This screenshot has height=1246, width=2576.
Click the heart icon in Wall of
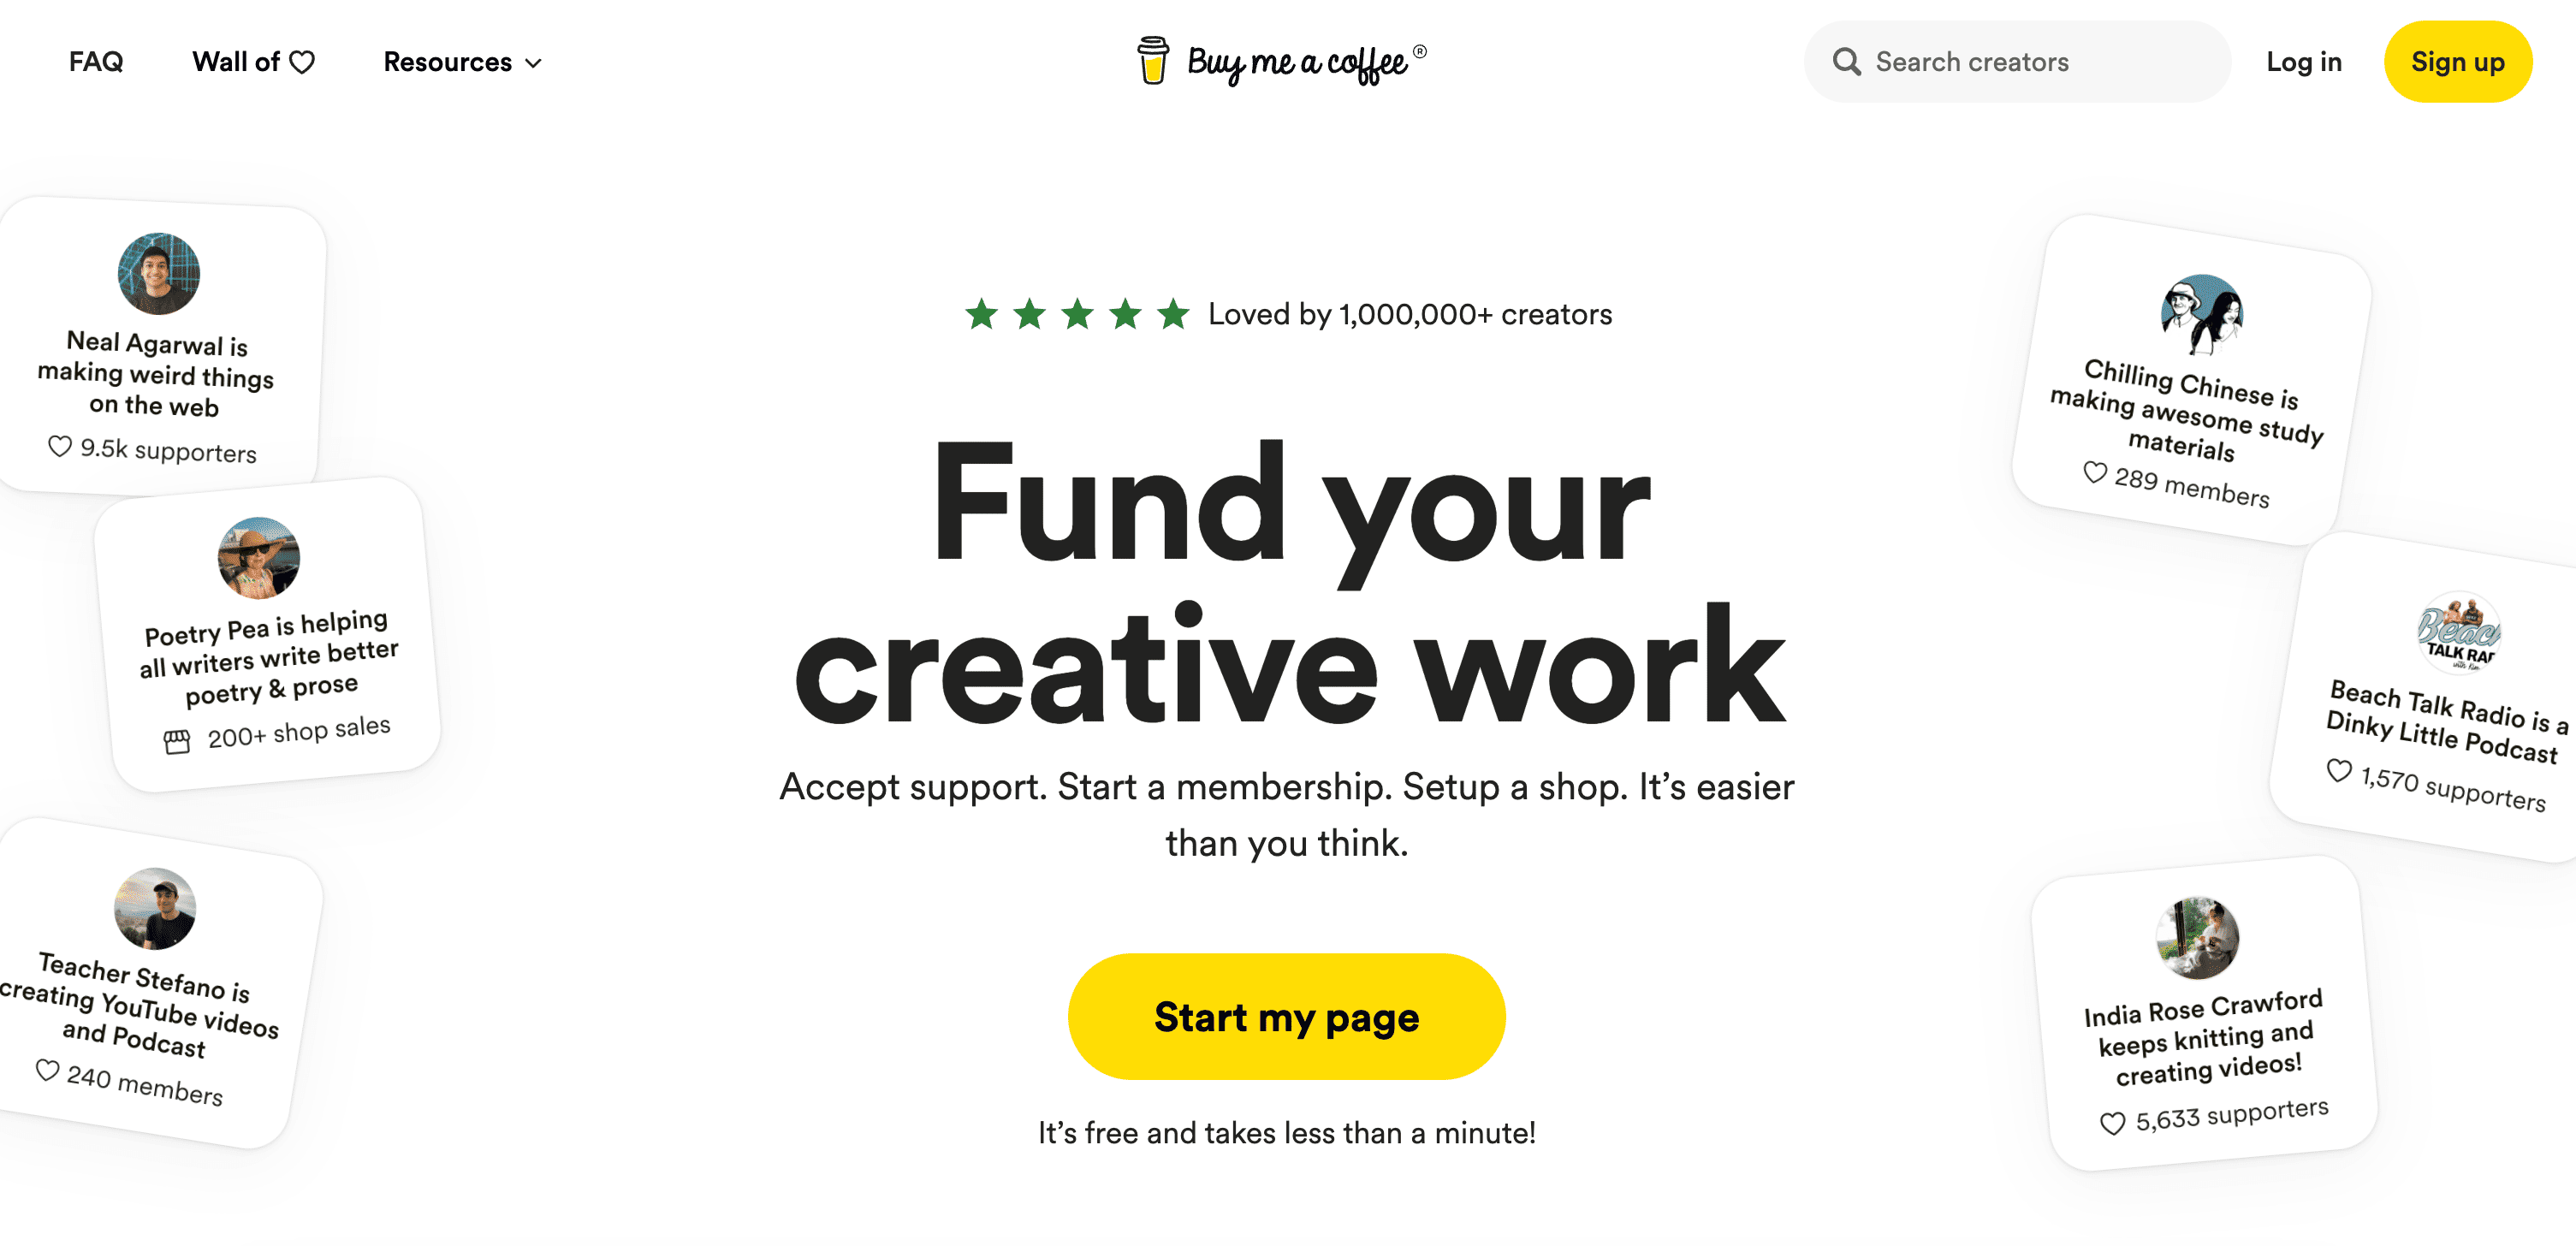click(302, 63)
